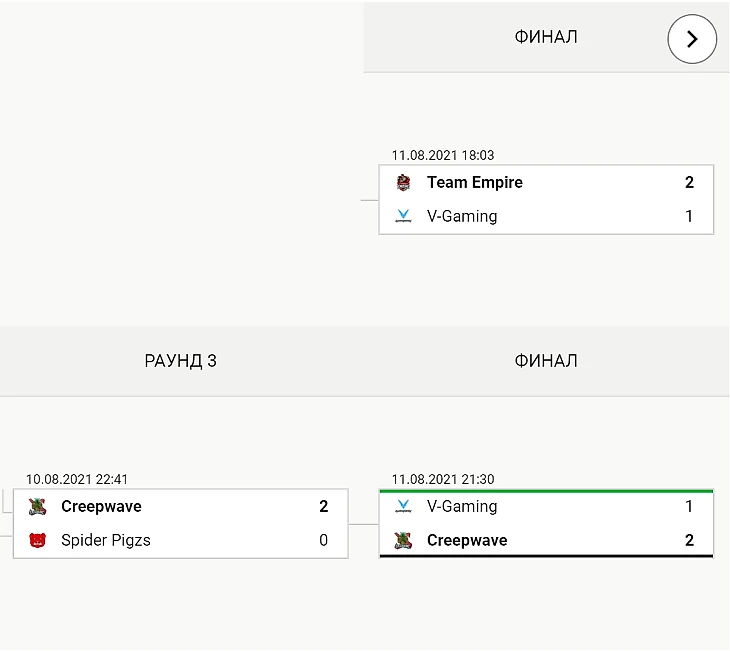Select Creepwave name in Round 3 match
Image resolution: width=730 pixels, height=651 pixels.
click(x=101, y=507)
